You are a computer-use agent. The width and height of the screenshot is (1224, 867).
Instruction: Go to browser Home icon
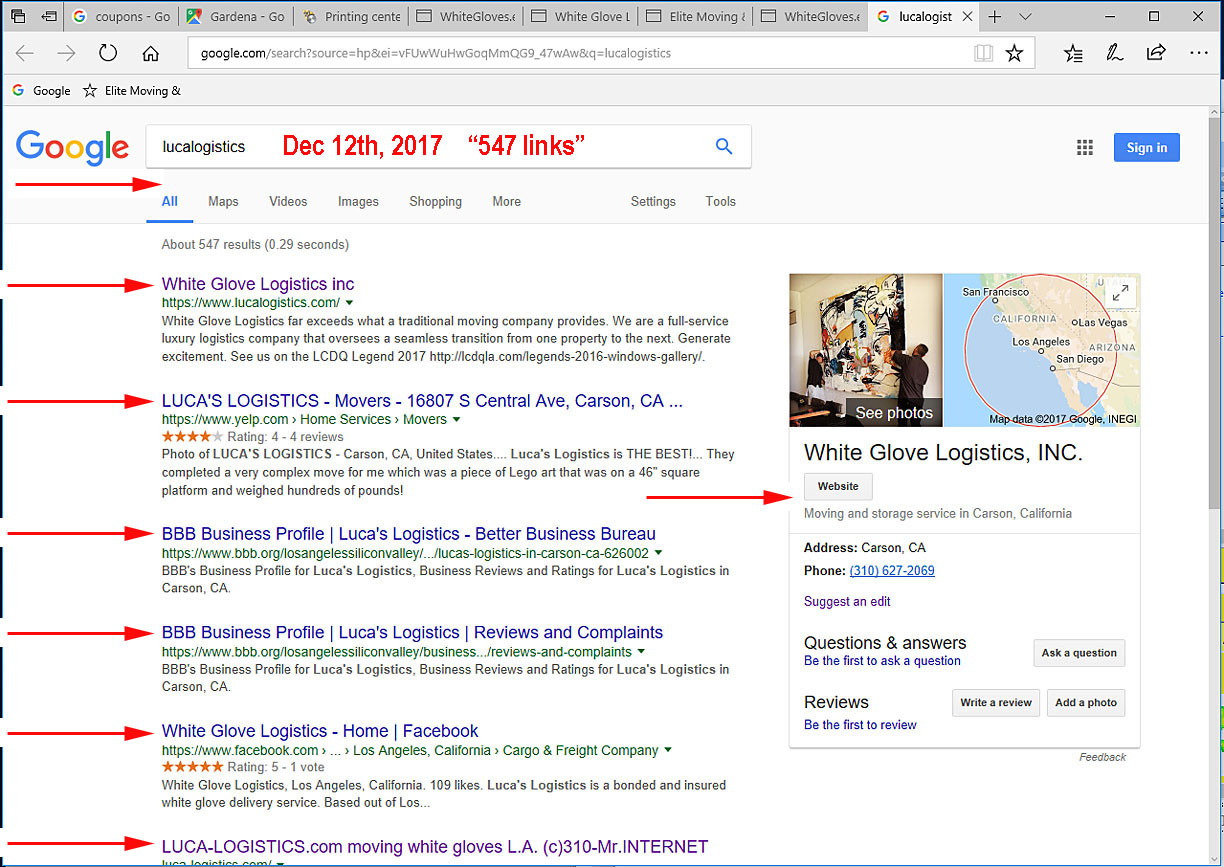[x=150, y=53]
